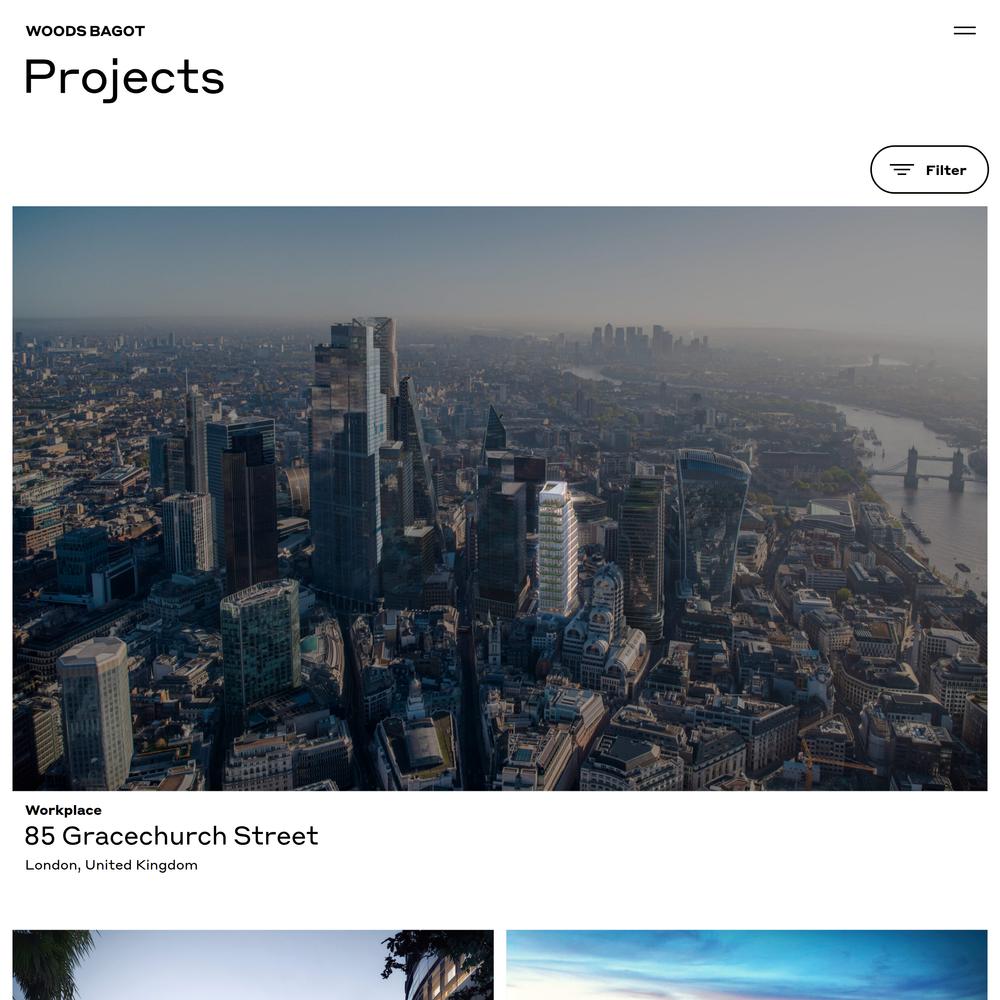Screen dimensions: 1000x1000
Task: Click the Workplace category label
Action: (x=63, y=810)
